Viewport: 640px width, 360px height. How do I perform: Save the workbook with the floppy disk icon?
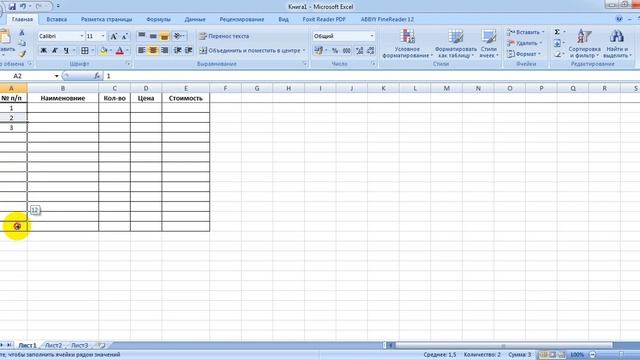pyautogui.click(x=12, y=7)
